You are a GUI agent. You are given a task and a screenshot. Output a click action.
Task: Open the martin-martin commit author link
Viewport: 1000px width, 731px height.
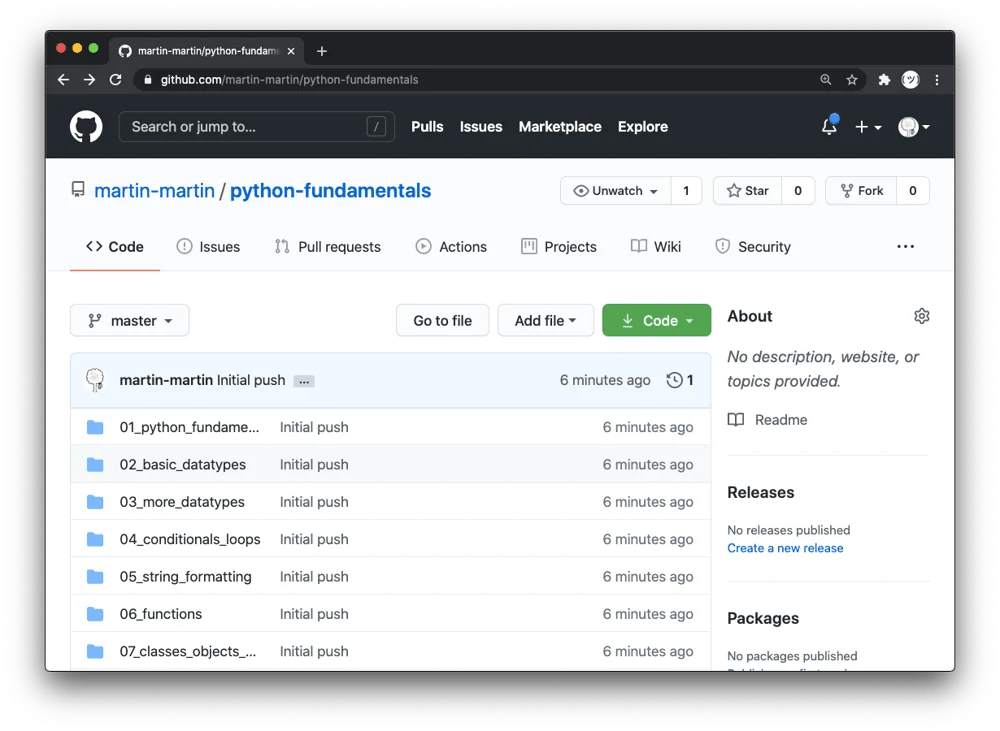click(x=166, y=380)
